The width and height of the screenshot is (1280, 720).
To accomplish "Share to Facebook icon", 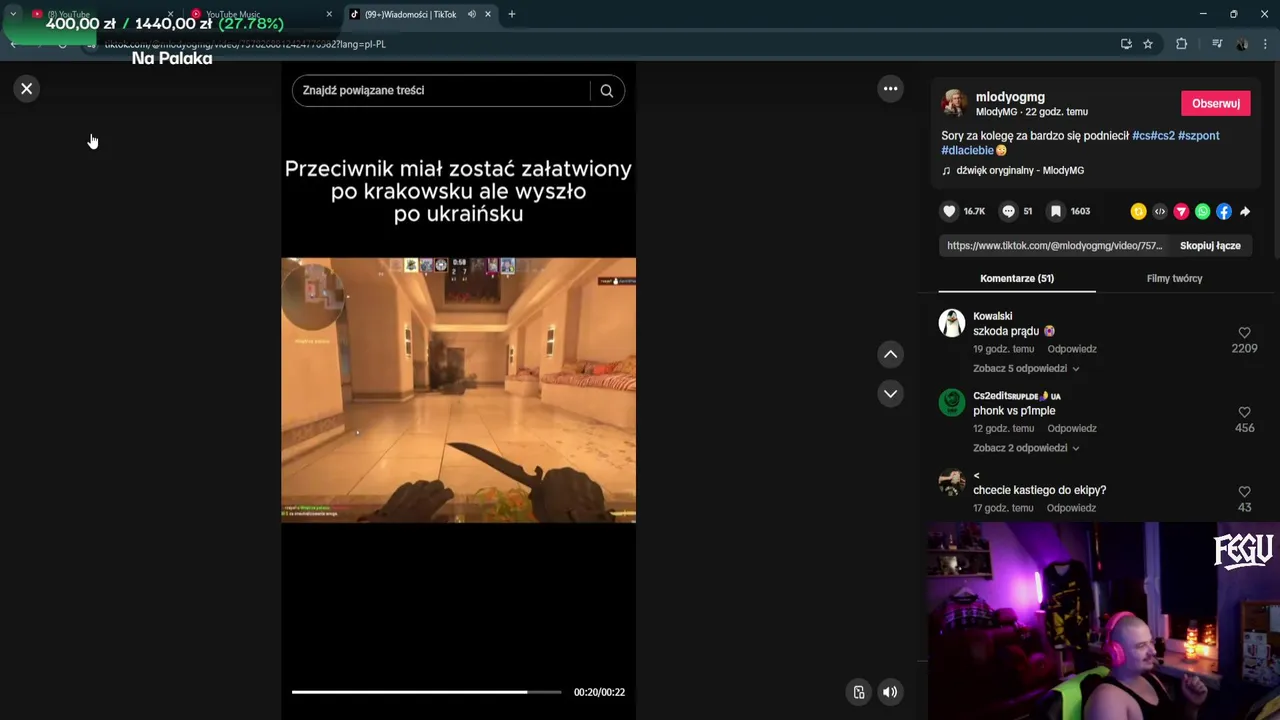I will pos(1224,211).
